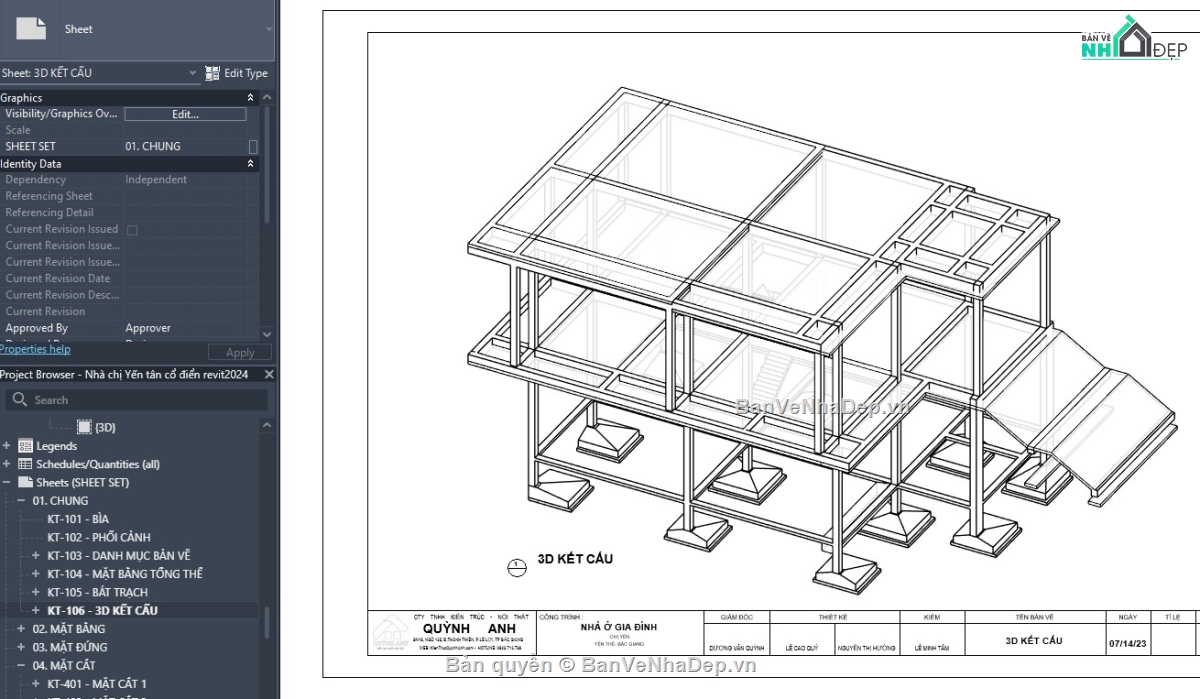Click the Apply button in Properties
This screenshot has height=699, width=1200.
click(240, 353)
